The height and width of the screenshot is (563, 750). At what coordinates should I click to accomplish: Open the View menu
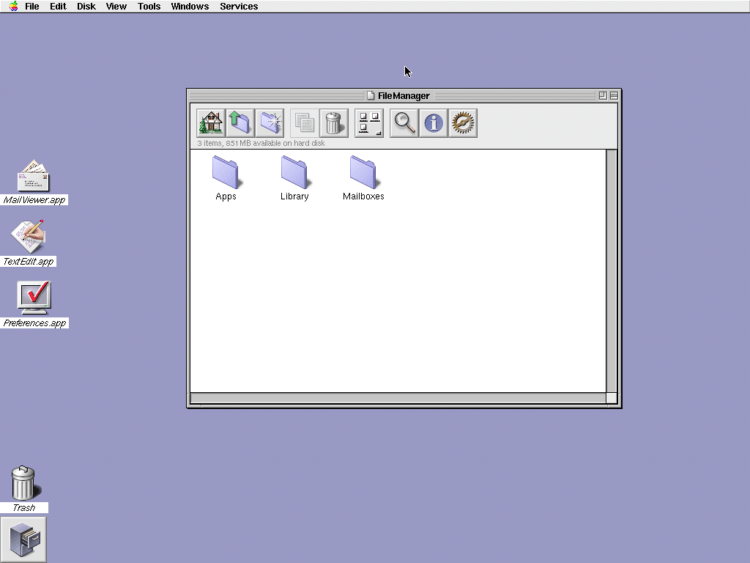(116, 6)
